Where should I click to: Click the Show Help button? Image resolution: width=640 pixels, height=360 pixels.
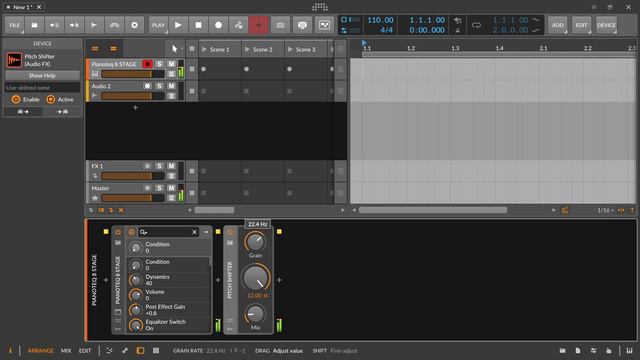(x=42, y=76)
